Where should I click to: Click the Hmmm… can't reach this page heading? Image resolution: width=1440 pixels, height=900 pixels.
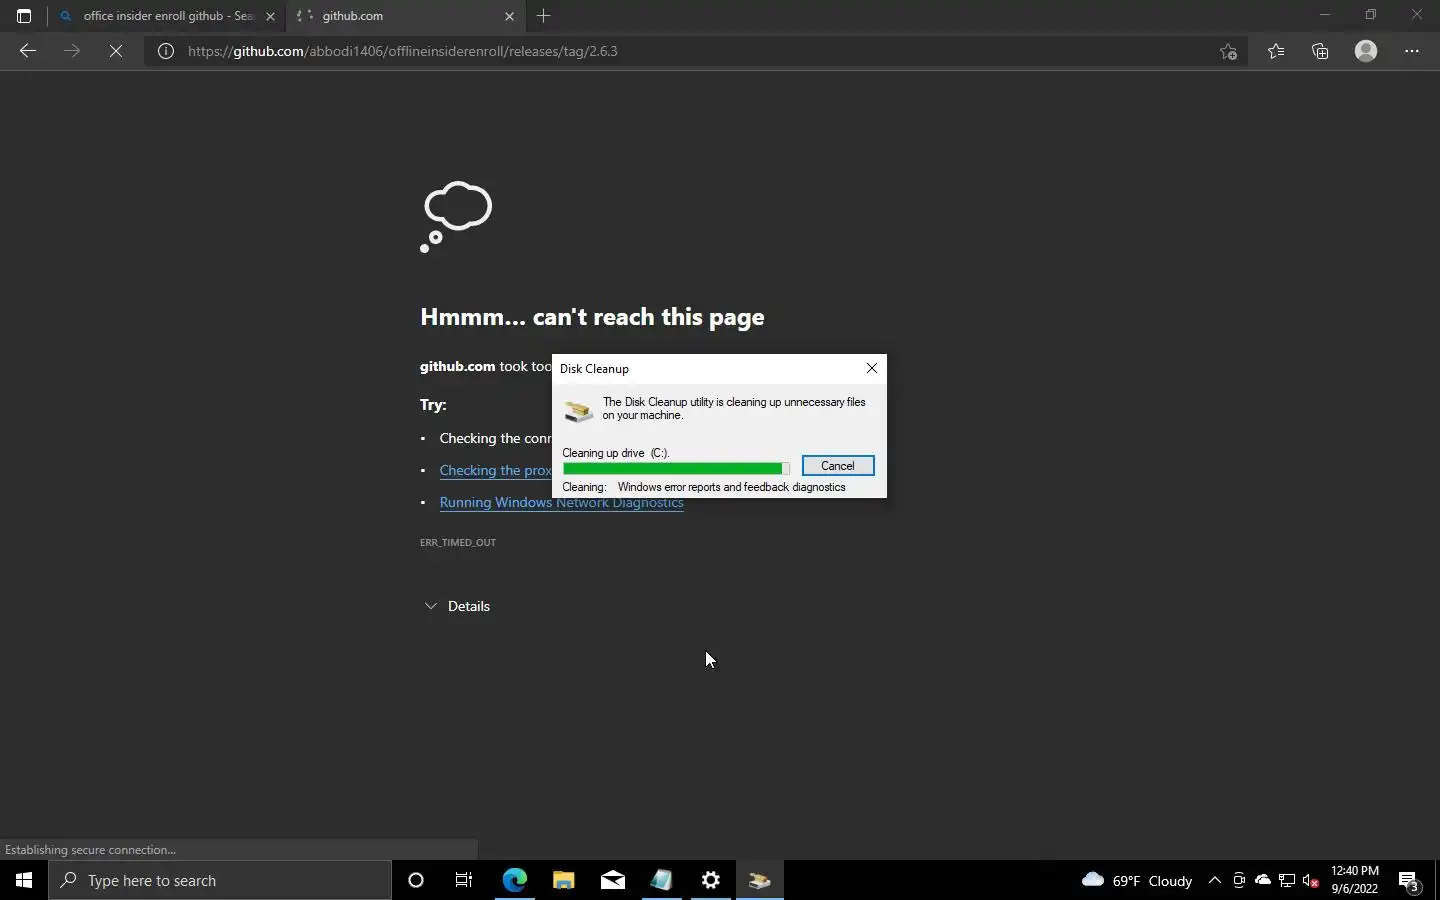click(592, 317)
